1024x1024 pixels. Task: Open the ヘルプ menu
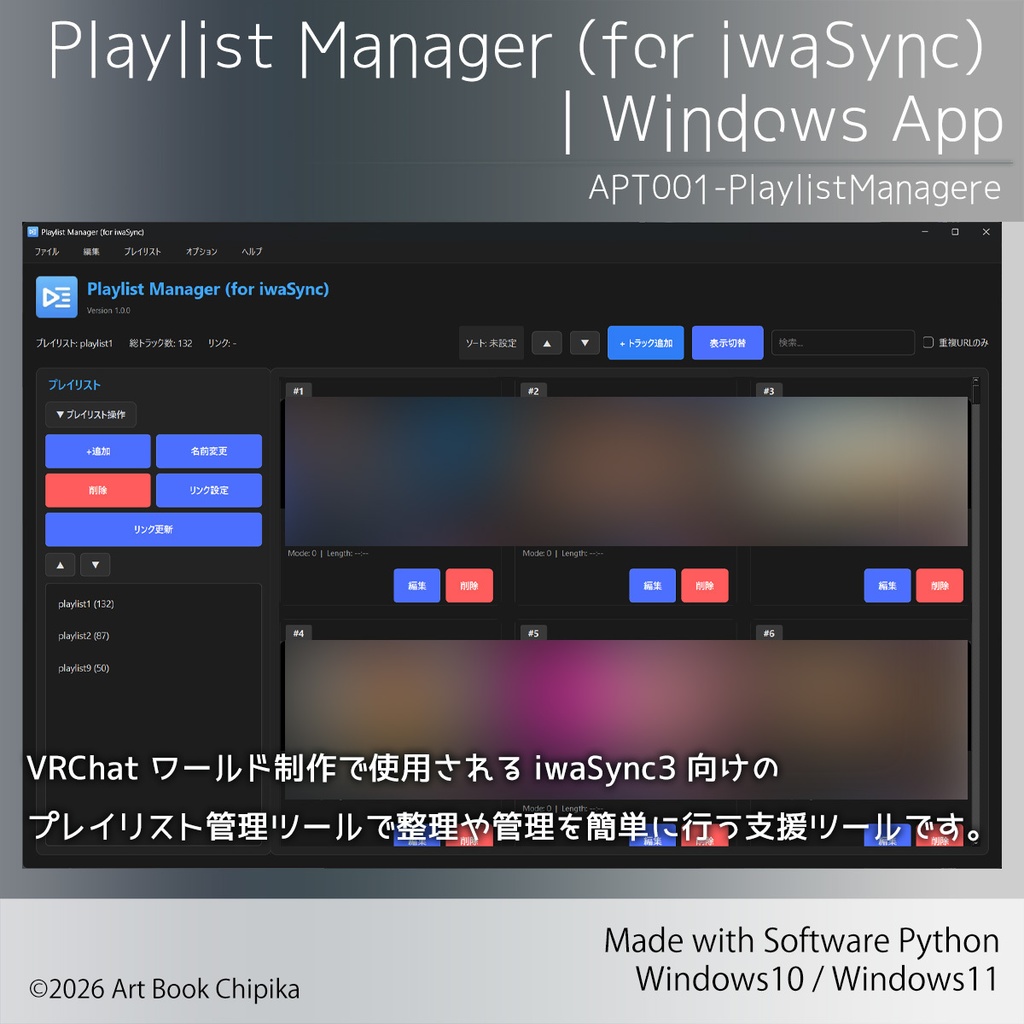pos(250,252)
